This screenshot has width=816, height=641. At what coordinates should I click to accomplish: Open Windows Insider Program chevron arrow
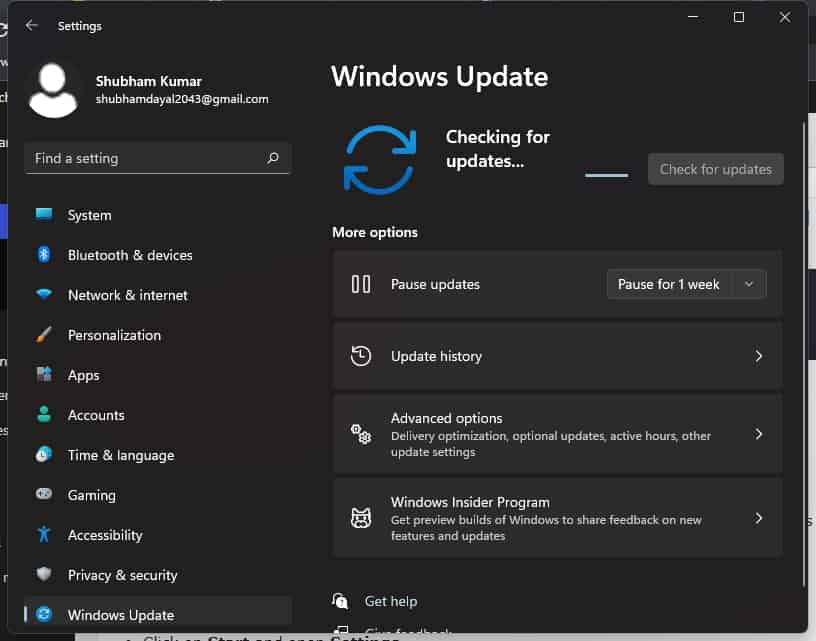pyautogui.click(x=758, y=518)
